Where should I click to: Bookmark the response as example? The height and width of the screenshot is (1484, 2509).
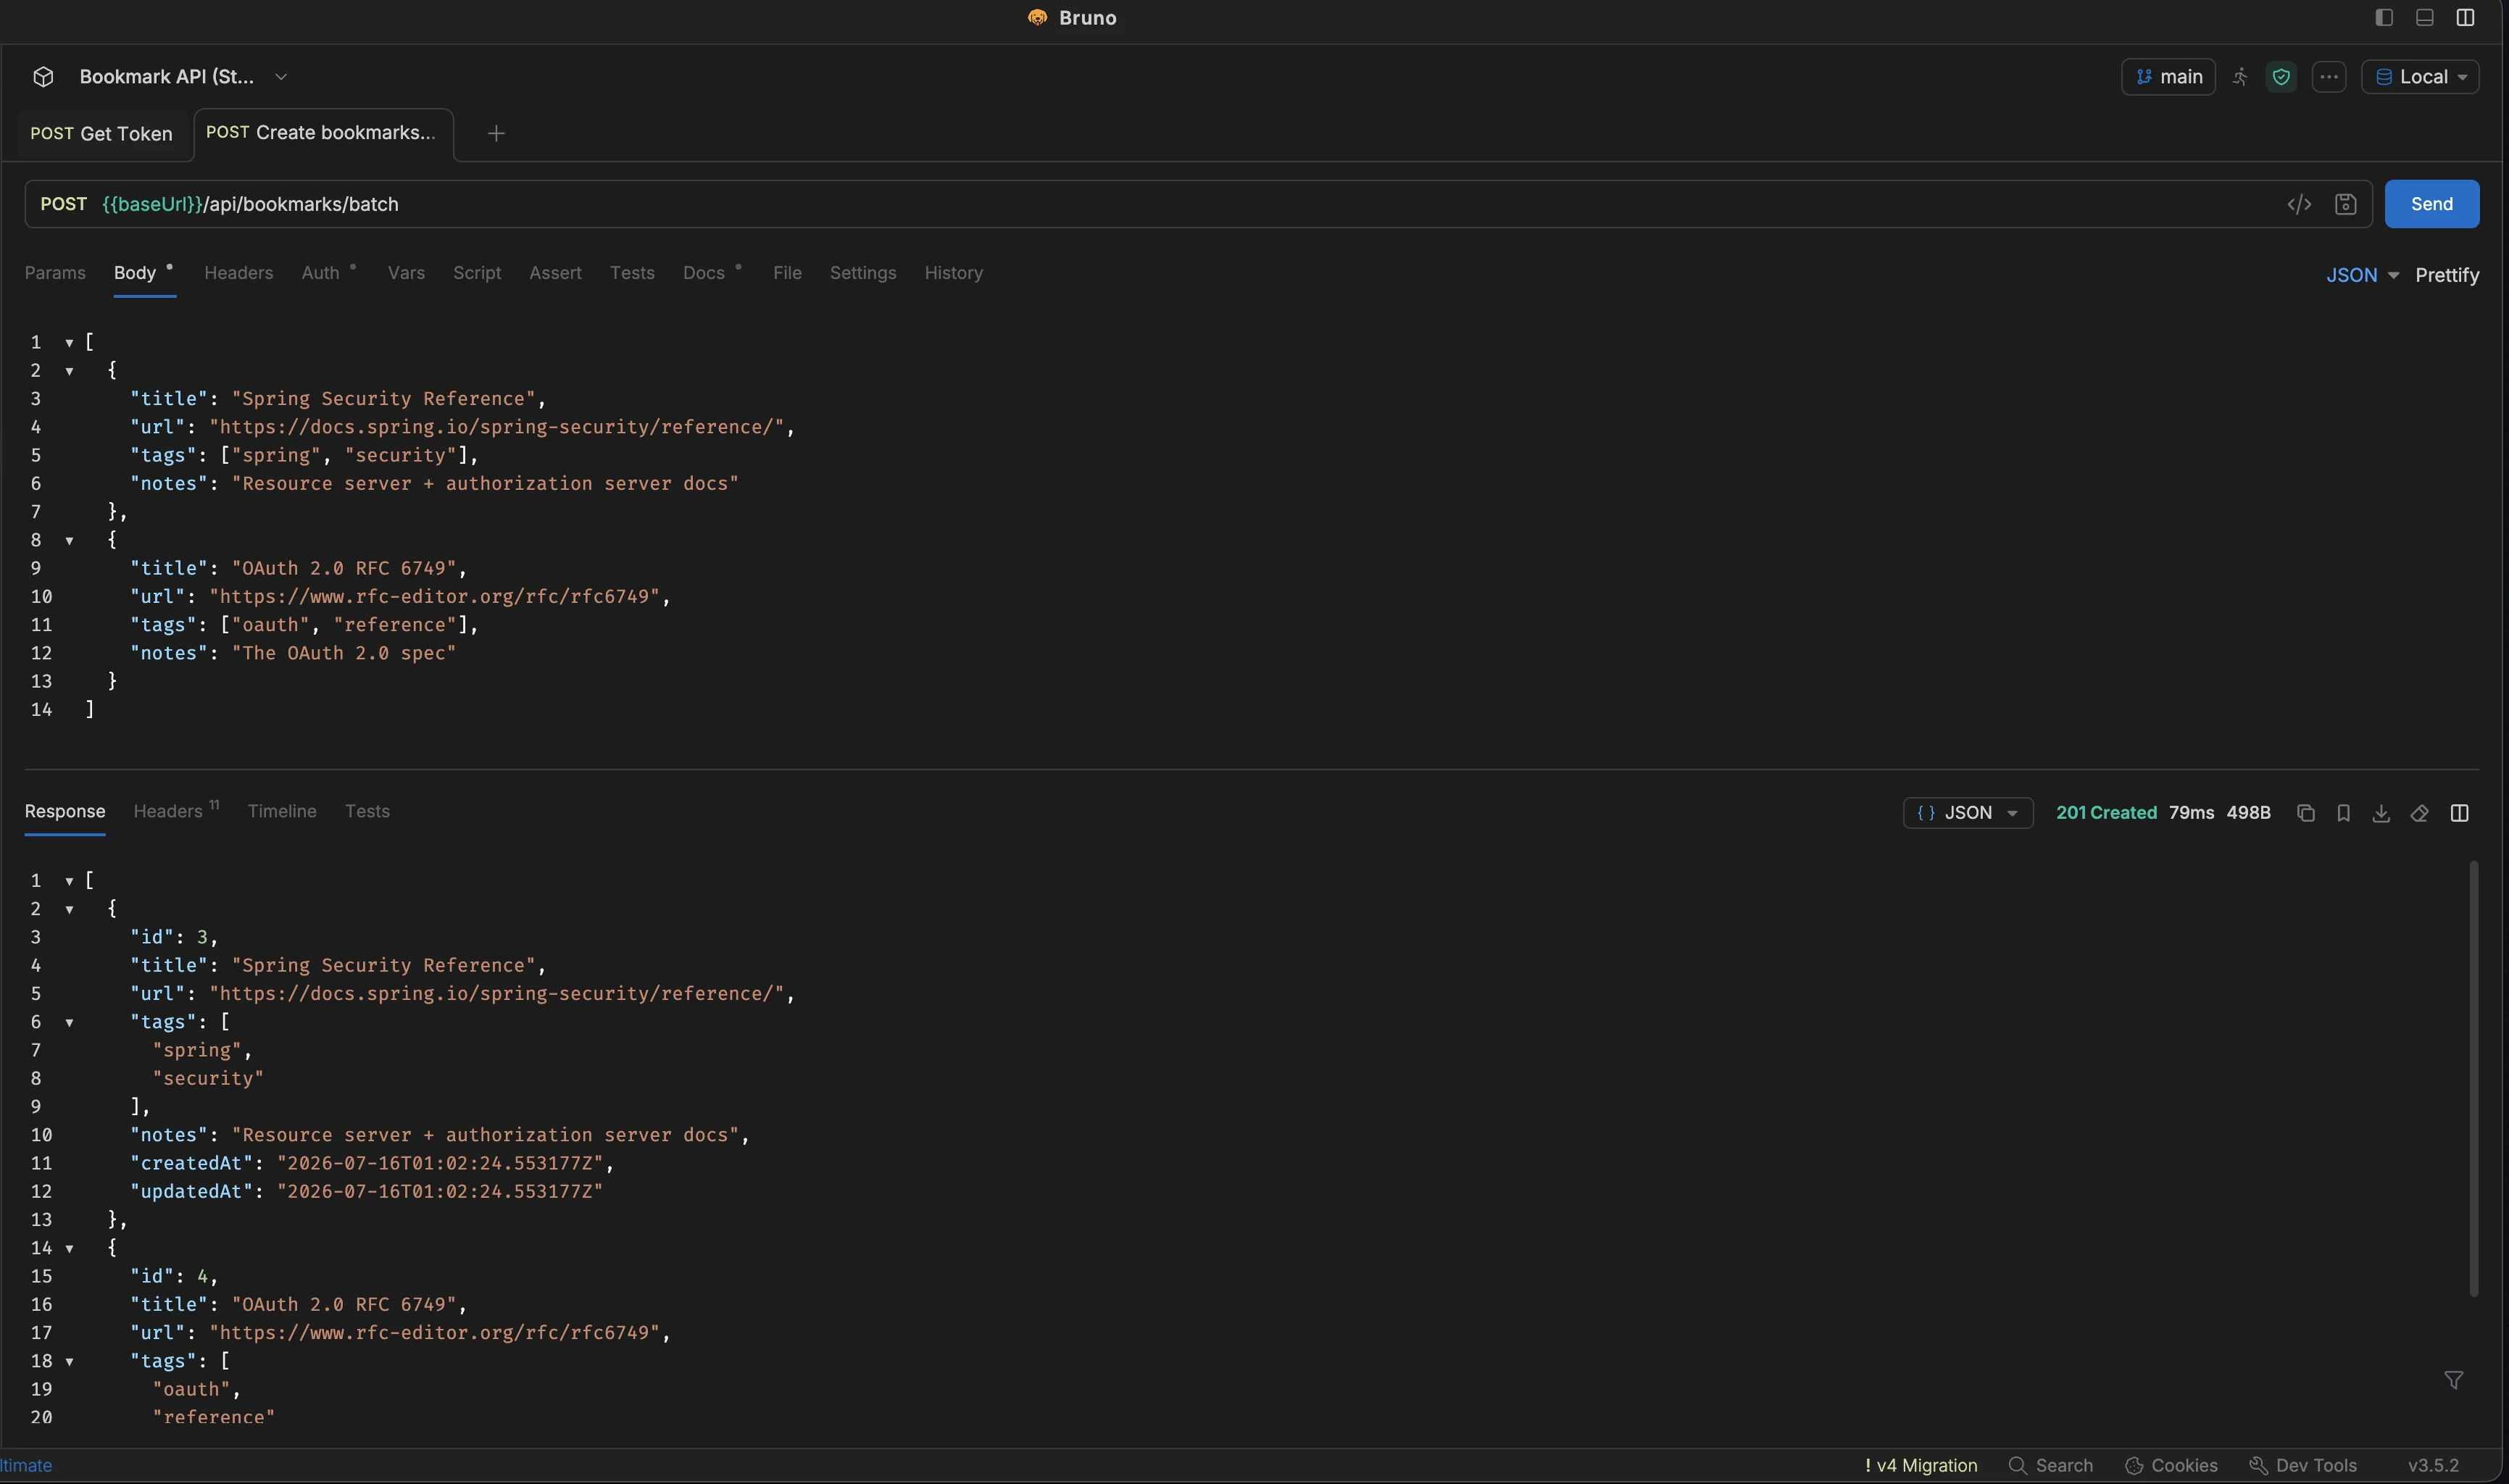pos(2343,813)
